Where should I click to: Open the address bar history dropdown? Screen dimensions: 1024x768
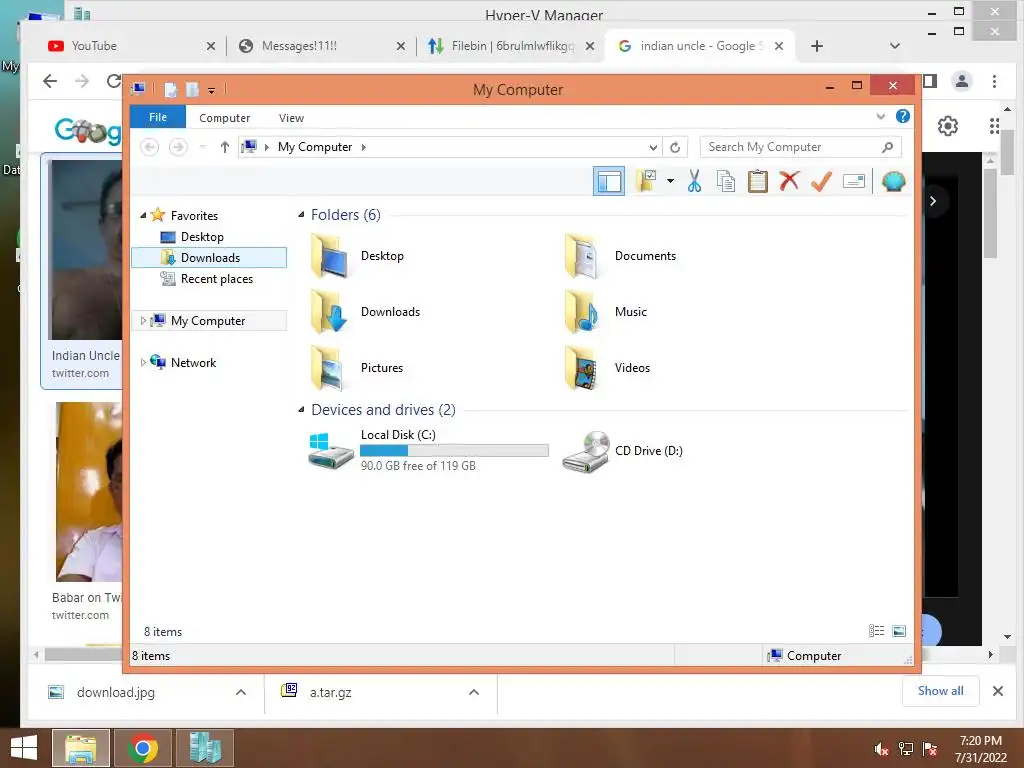tap(652, 148)
